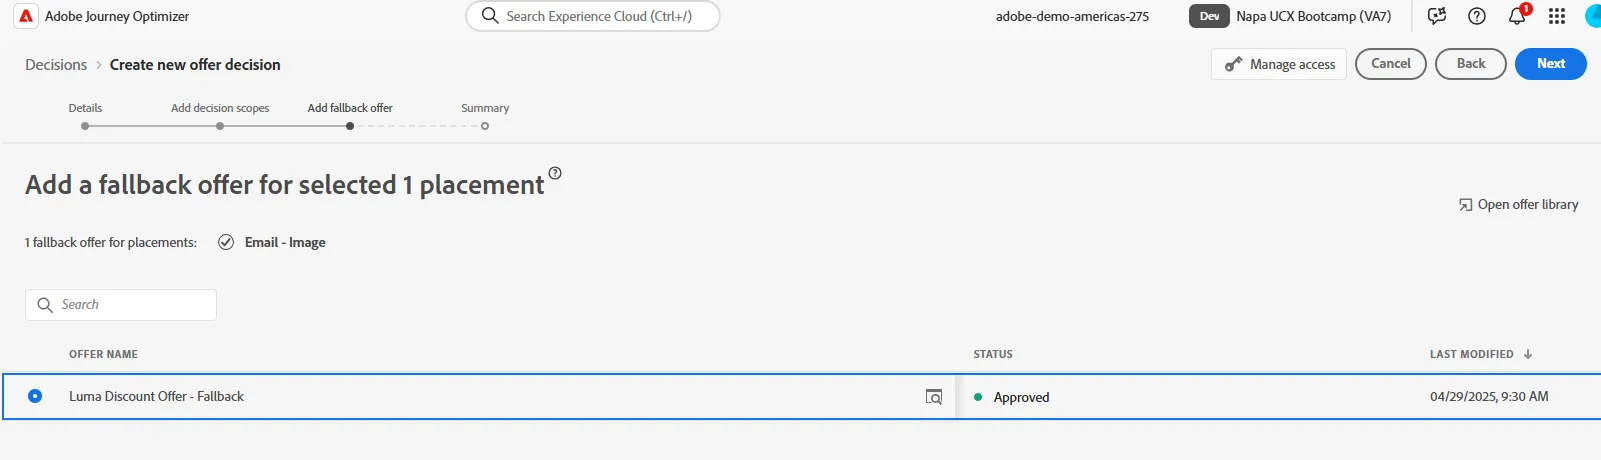This screenshot has width=1601, height=460.
Task: Click the help icon beside placement heading
Action: [x=555, y=173]
